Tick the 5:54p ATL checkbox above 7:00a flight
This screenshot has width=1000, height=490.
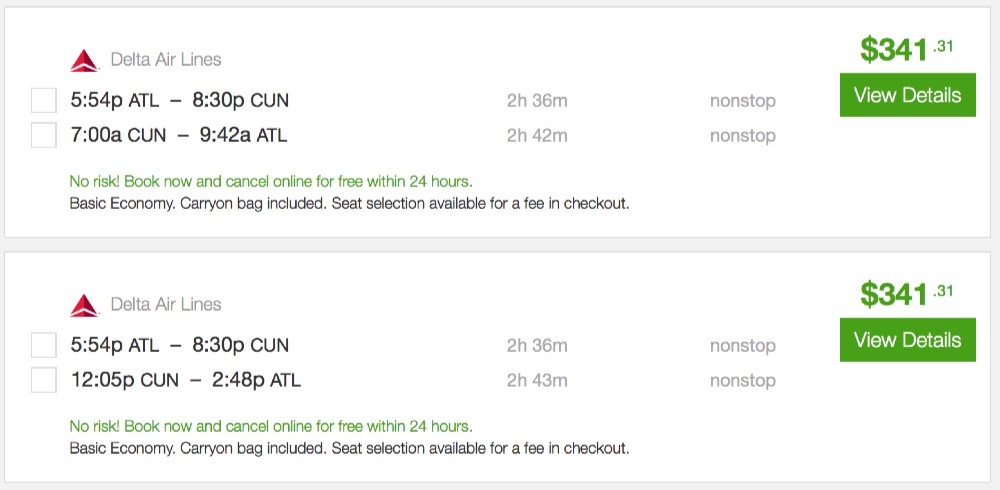44,100
